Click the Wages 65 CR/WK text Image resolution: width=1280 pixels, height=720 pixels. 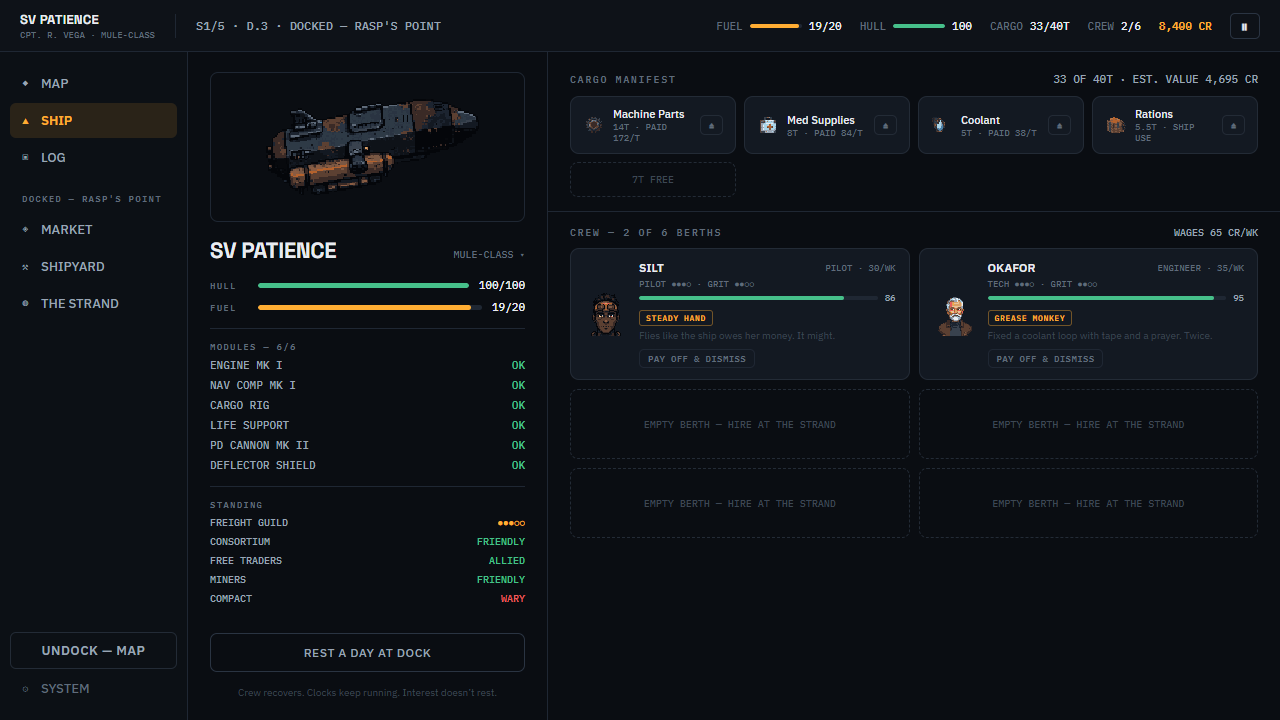click(1215, 233)
